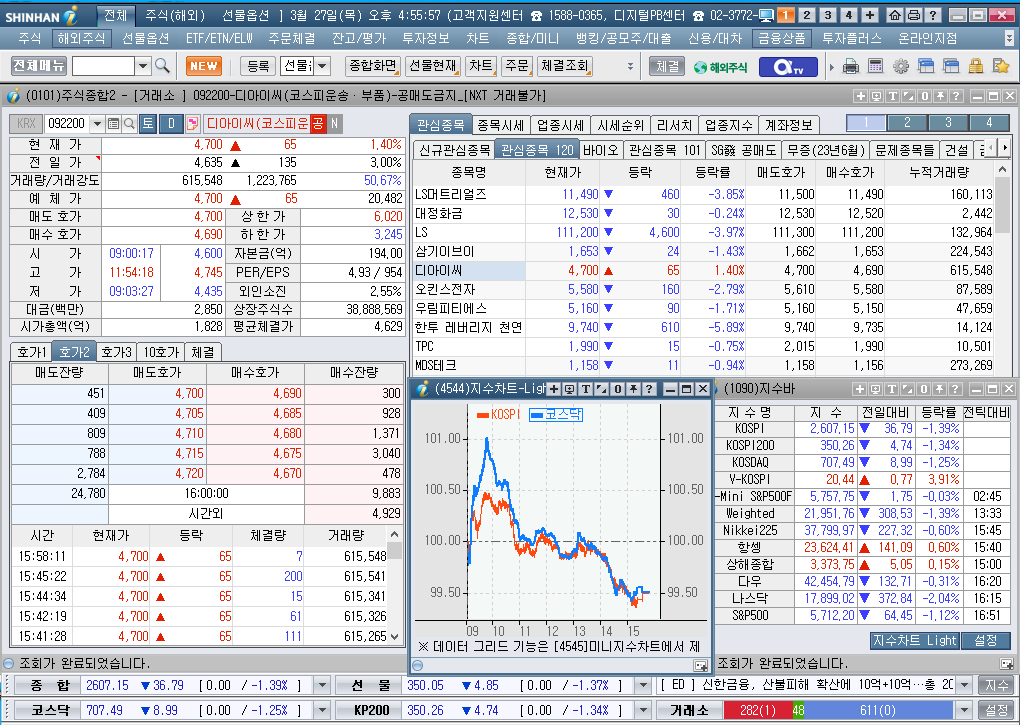Click the print icon in title bar

pyautogui.click(x=913, y=15)
